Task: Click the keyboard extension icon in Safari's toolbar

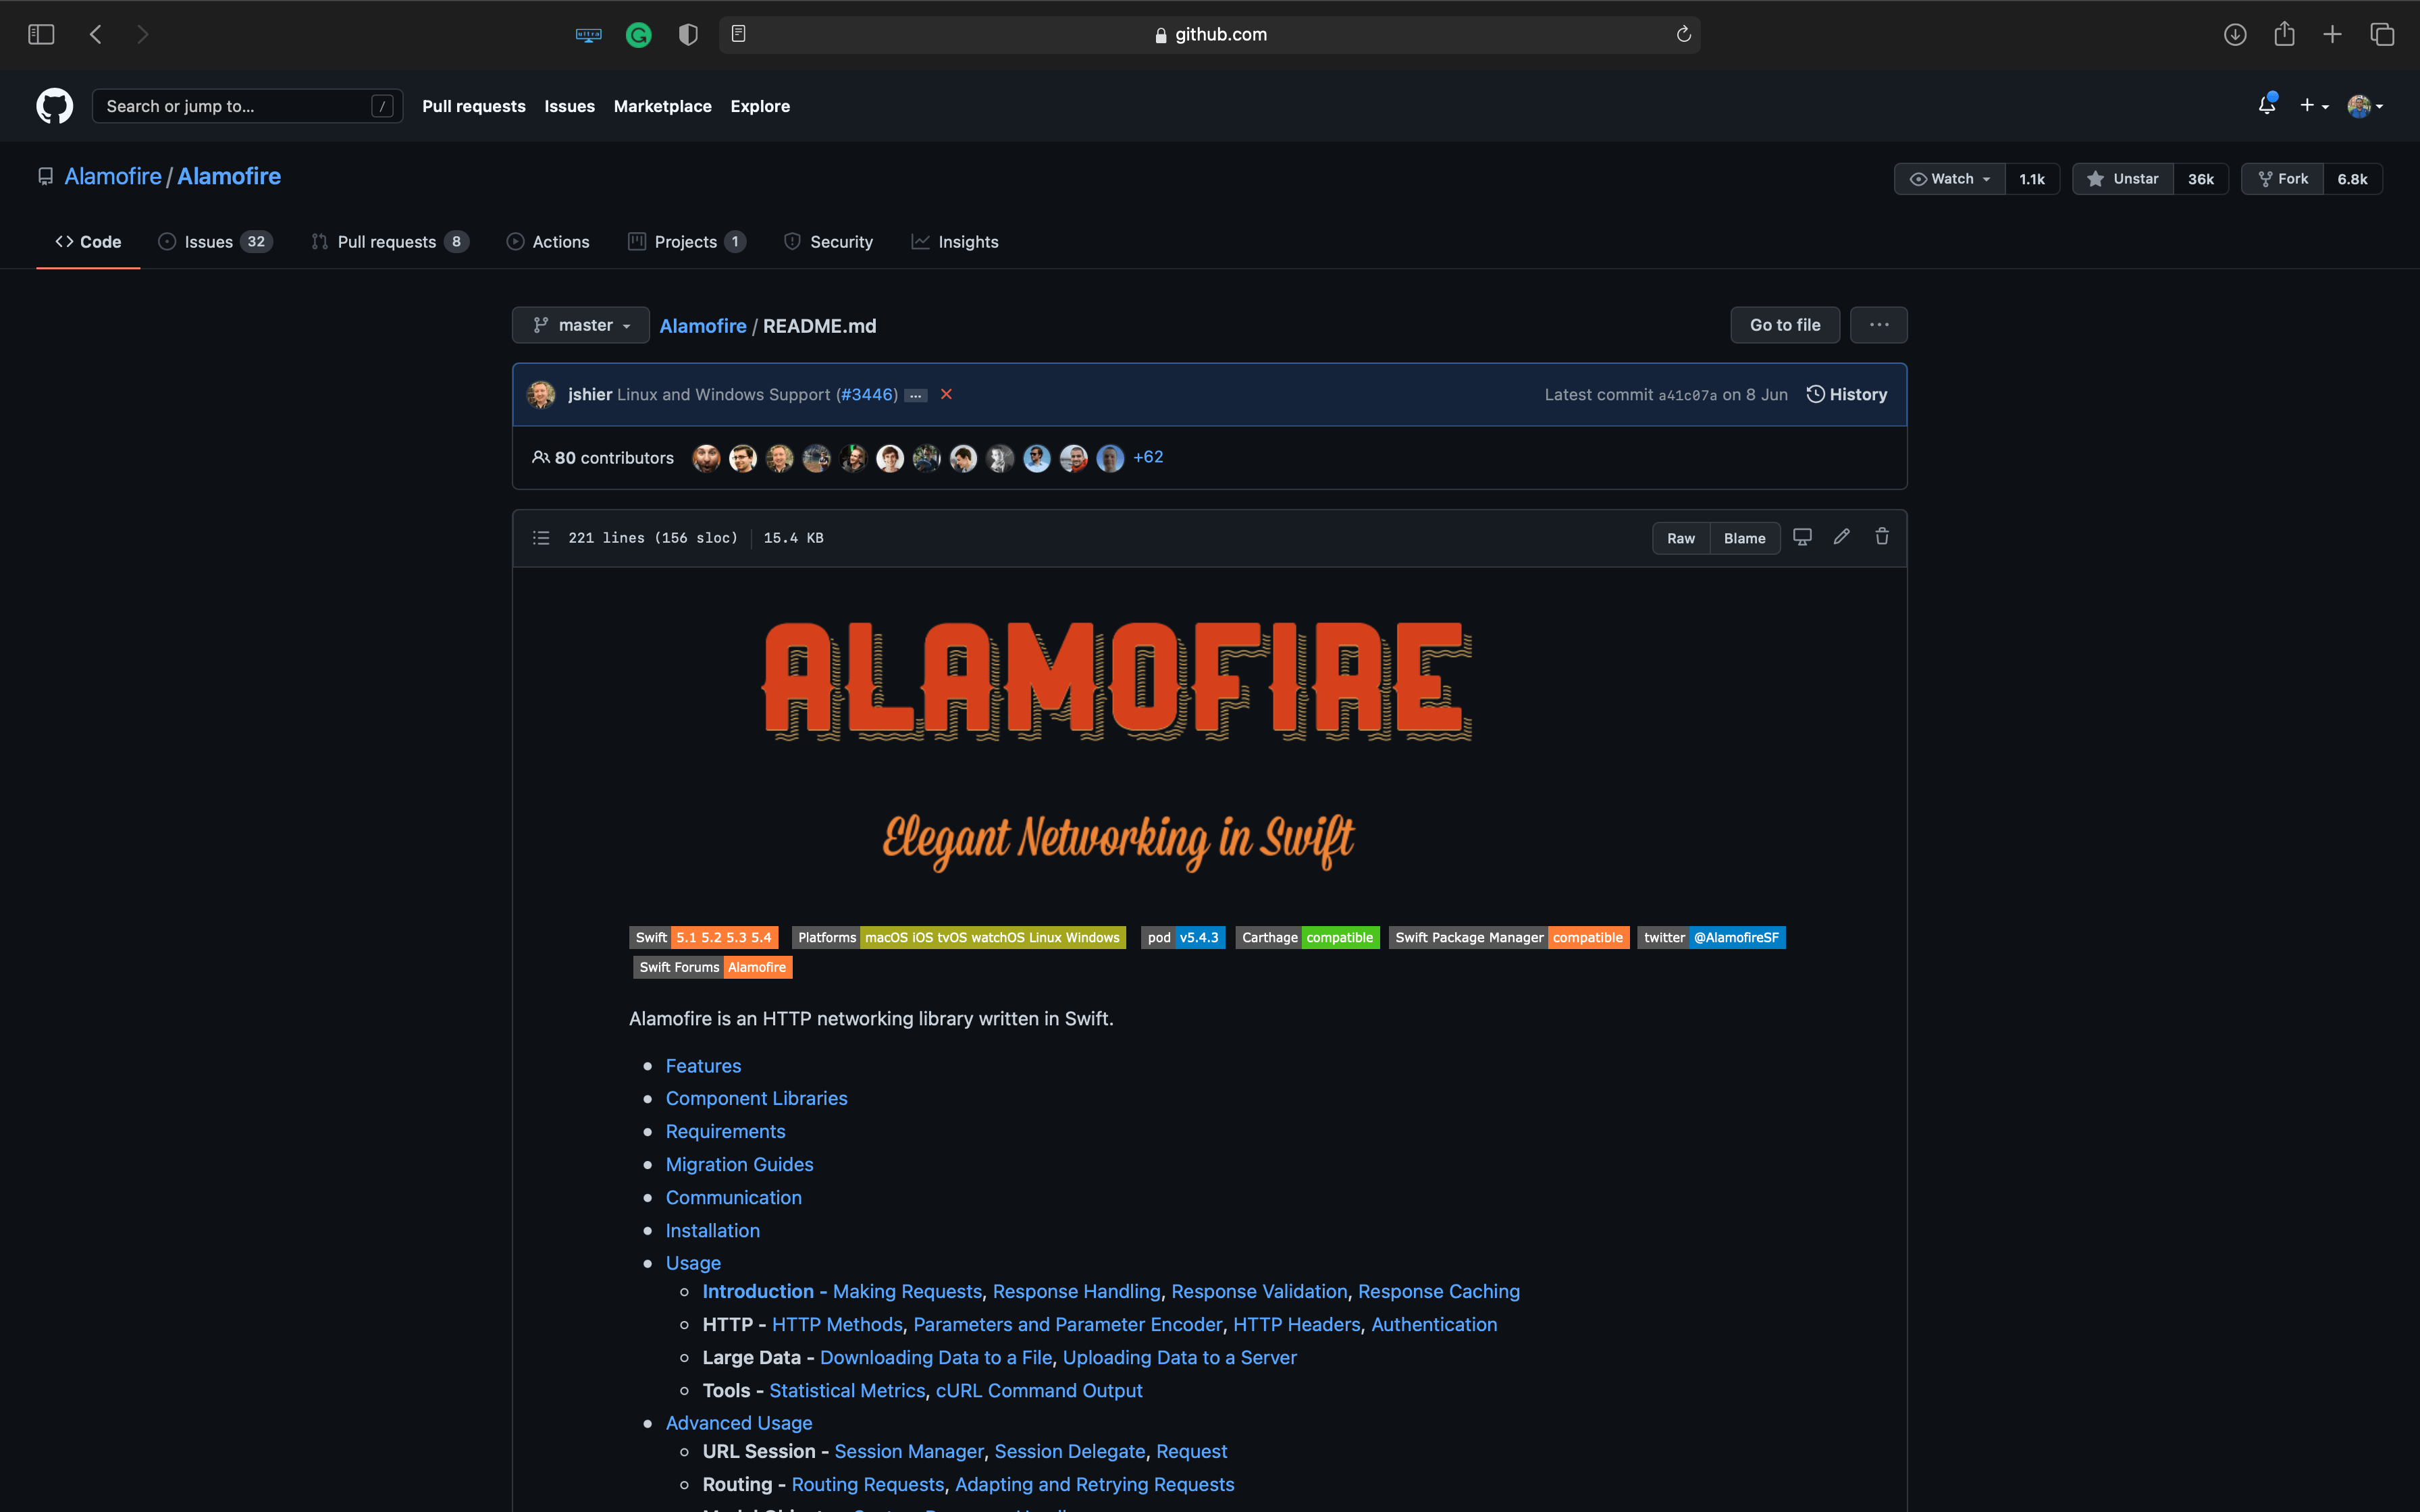Action: pyautogui.click(x=588, y=35)
